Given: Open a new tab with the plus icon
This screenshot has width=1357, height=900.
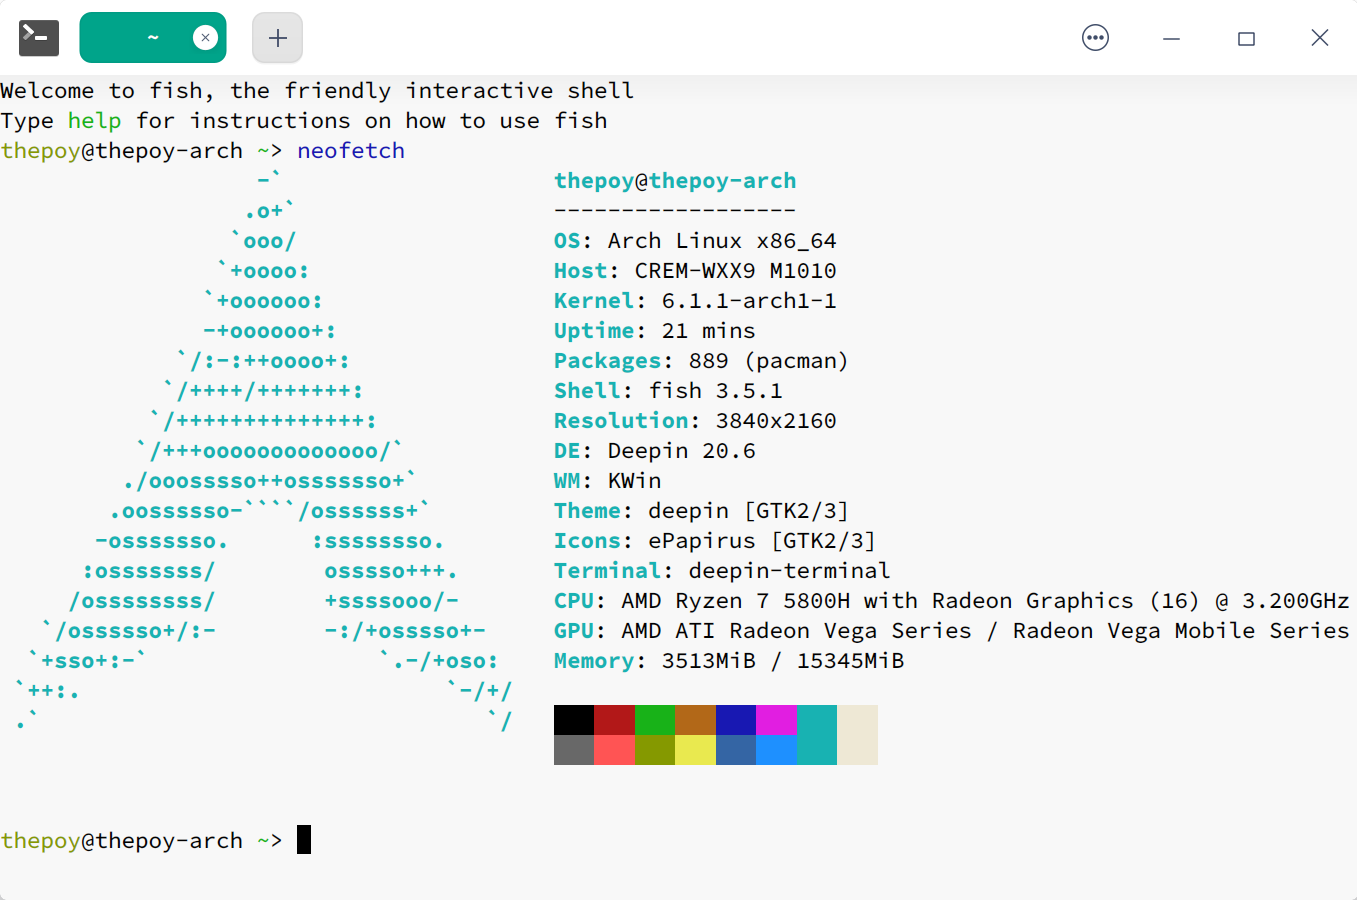Looking at the screenshot, I should click(277, 37).
